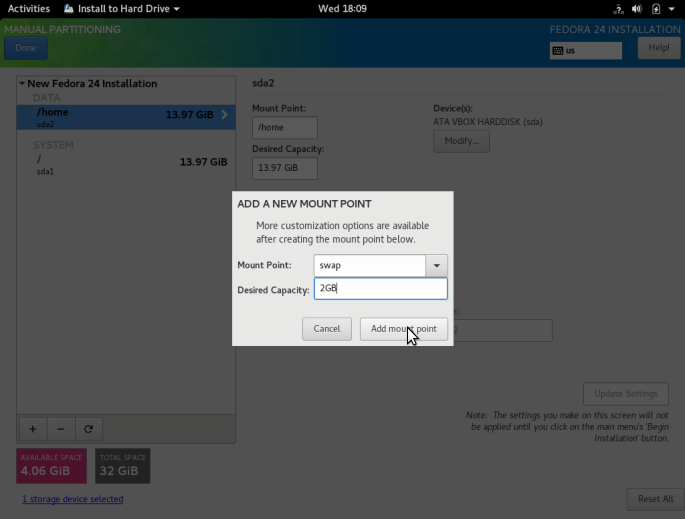
Task: Select the /home sda2 partition row
Action: pyautogui.click(x=126, y=117)
